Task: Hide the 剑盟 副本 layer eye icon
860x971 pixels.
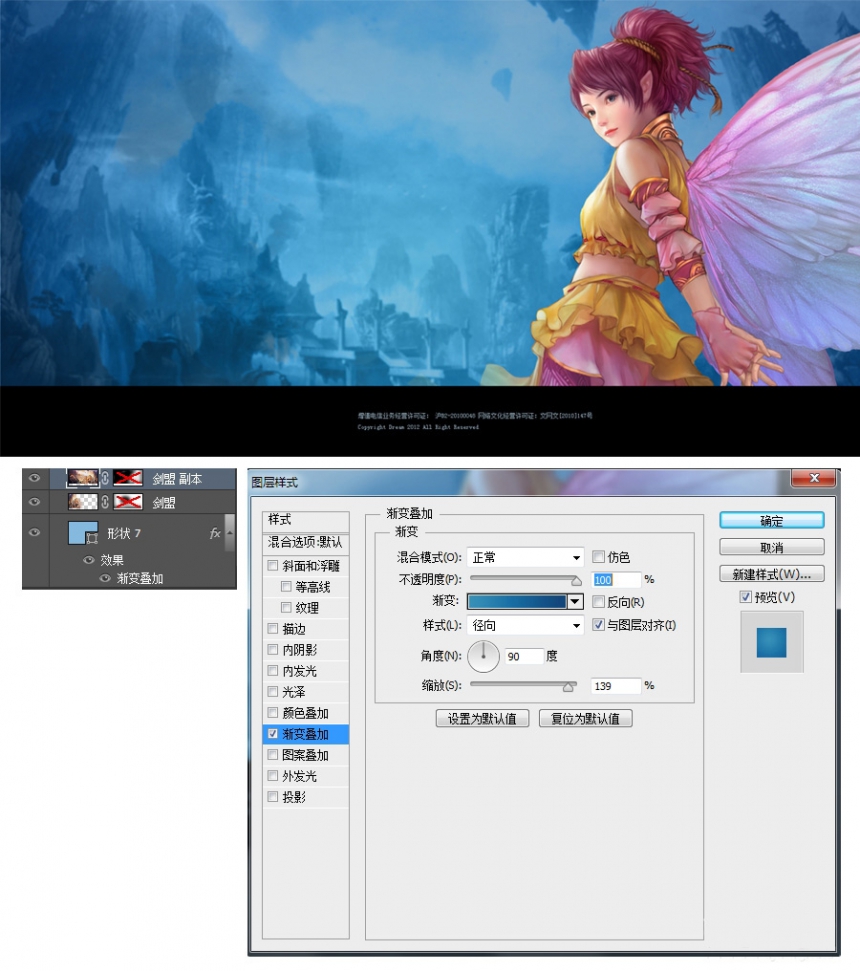Action: point(35,478)
